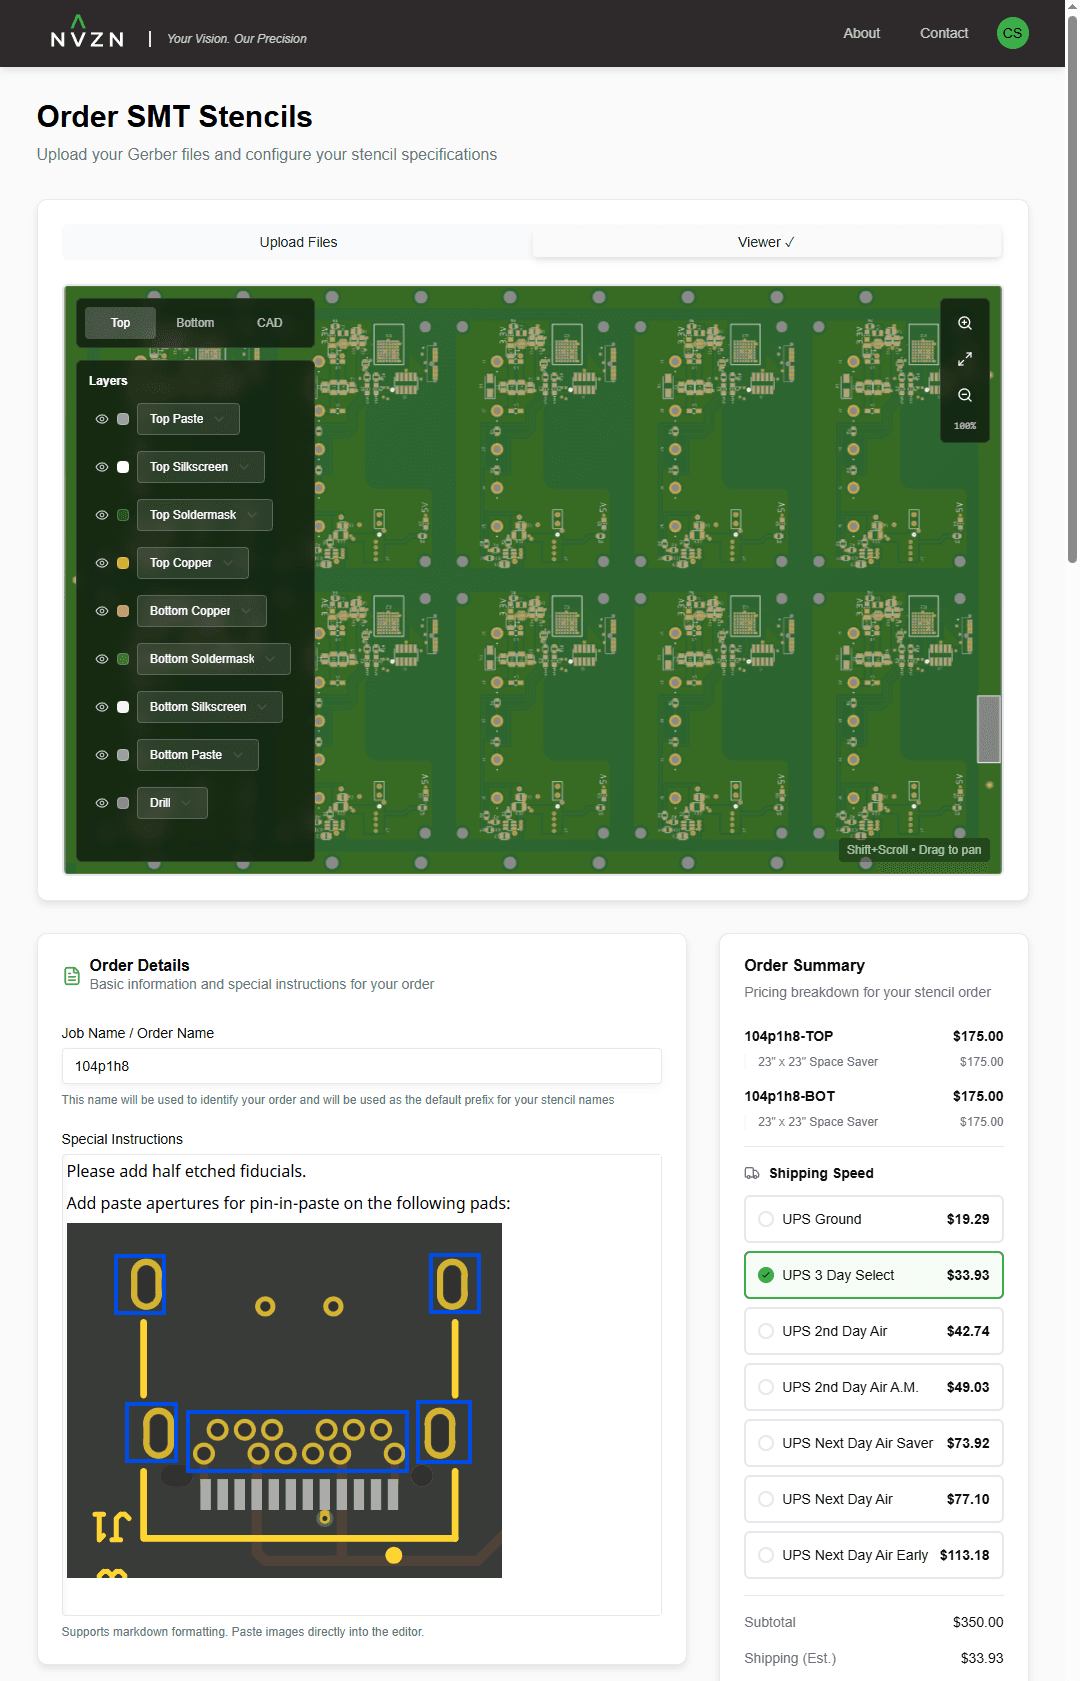This screenshot has height=1681, width=1080.
Task: Change Bottom Silkscreen layer color swatch
Action: (x=123, y=707)
